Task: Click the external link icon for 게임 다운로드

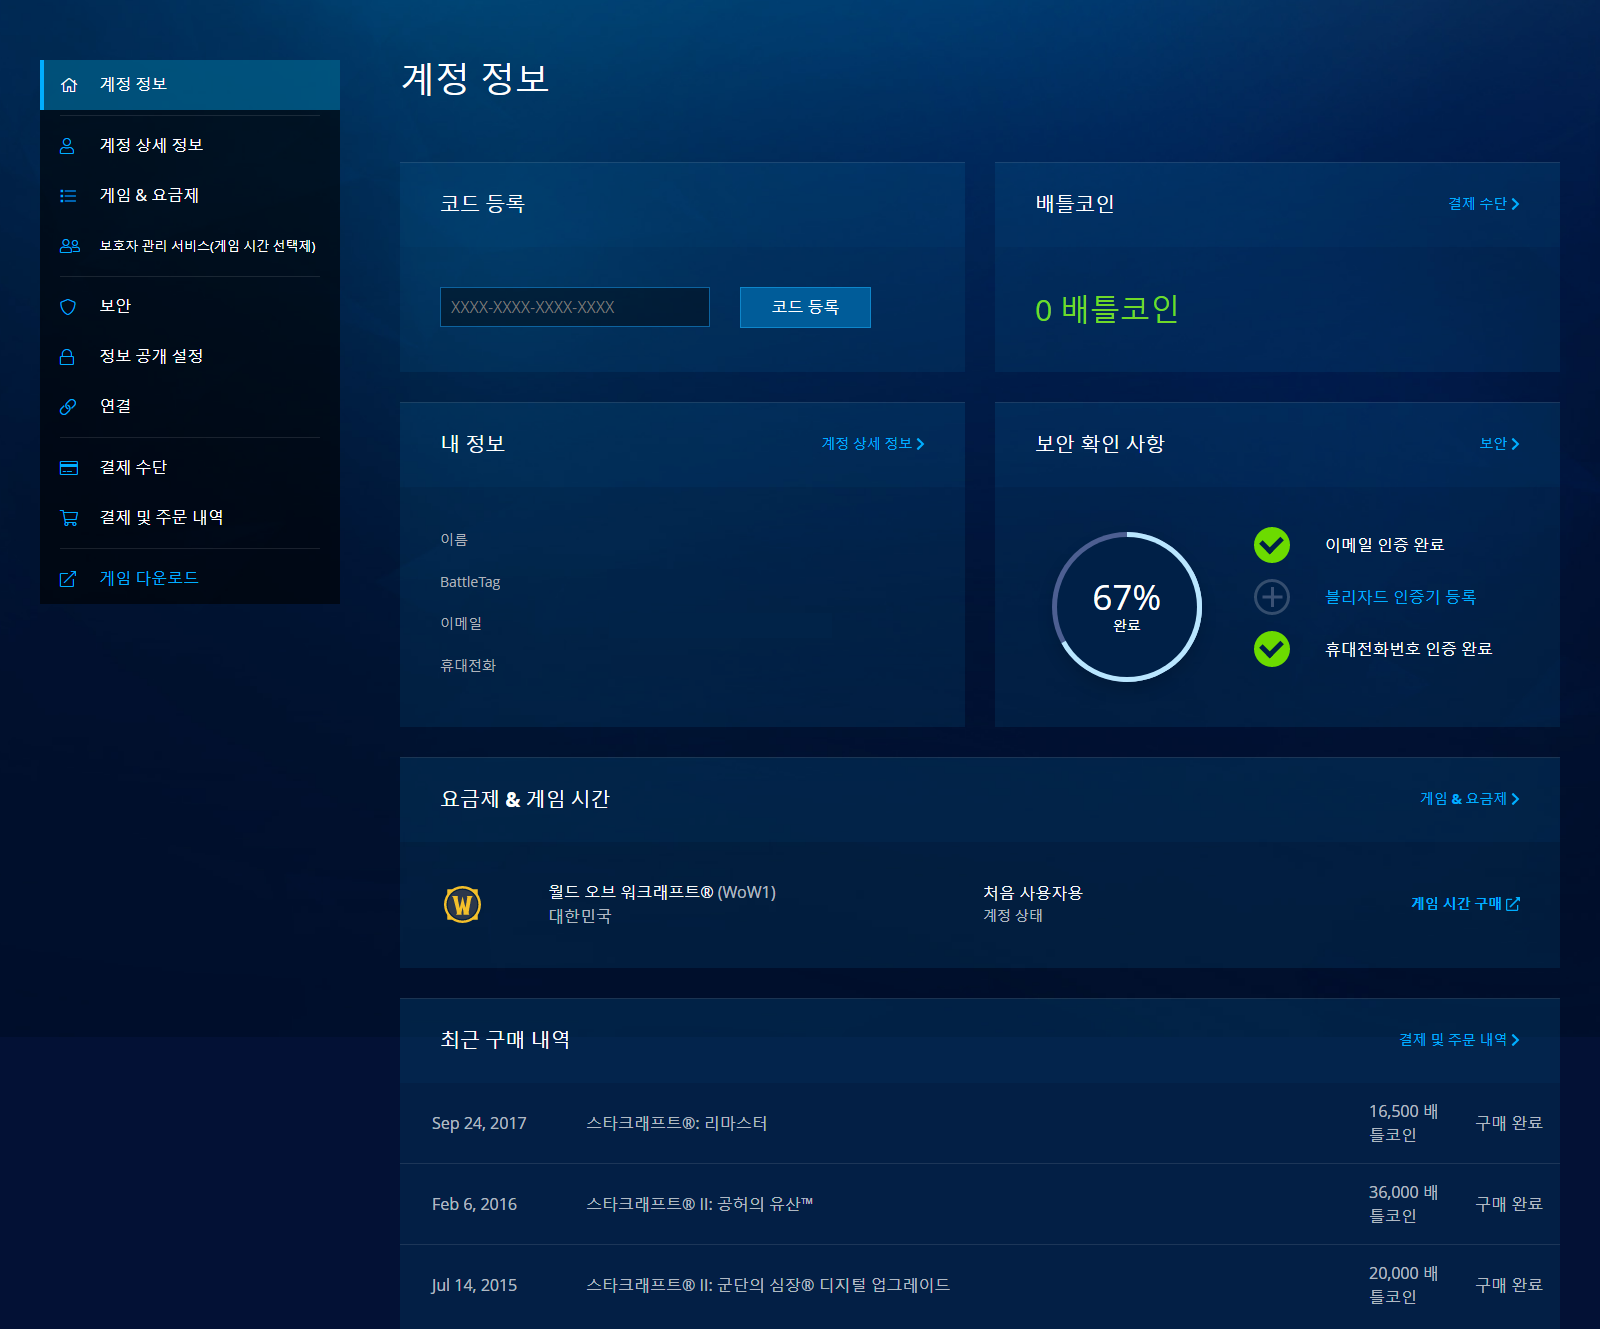Action: coord(68,579)
